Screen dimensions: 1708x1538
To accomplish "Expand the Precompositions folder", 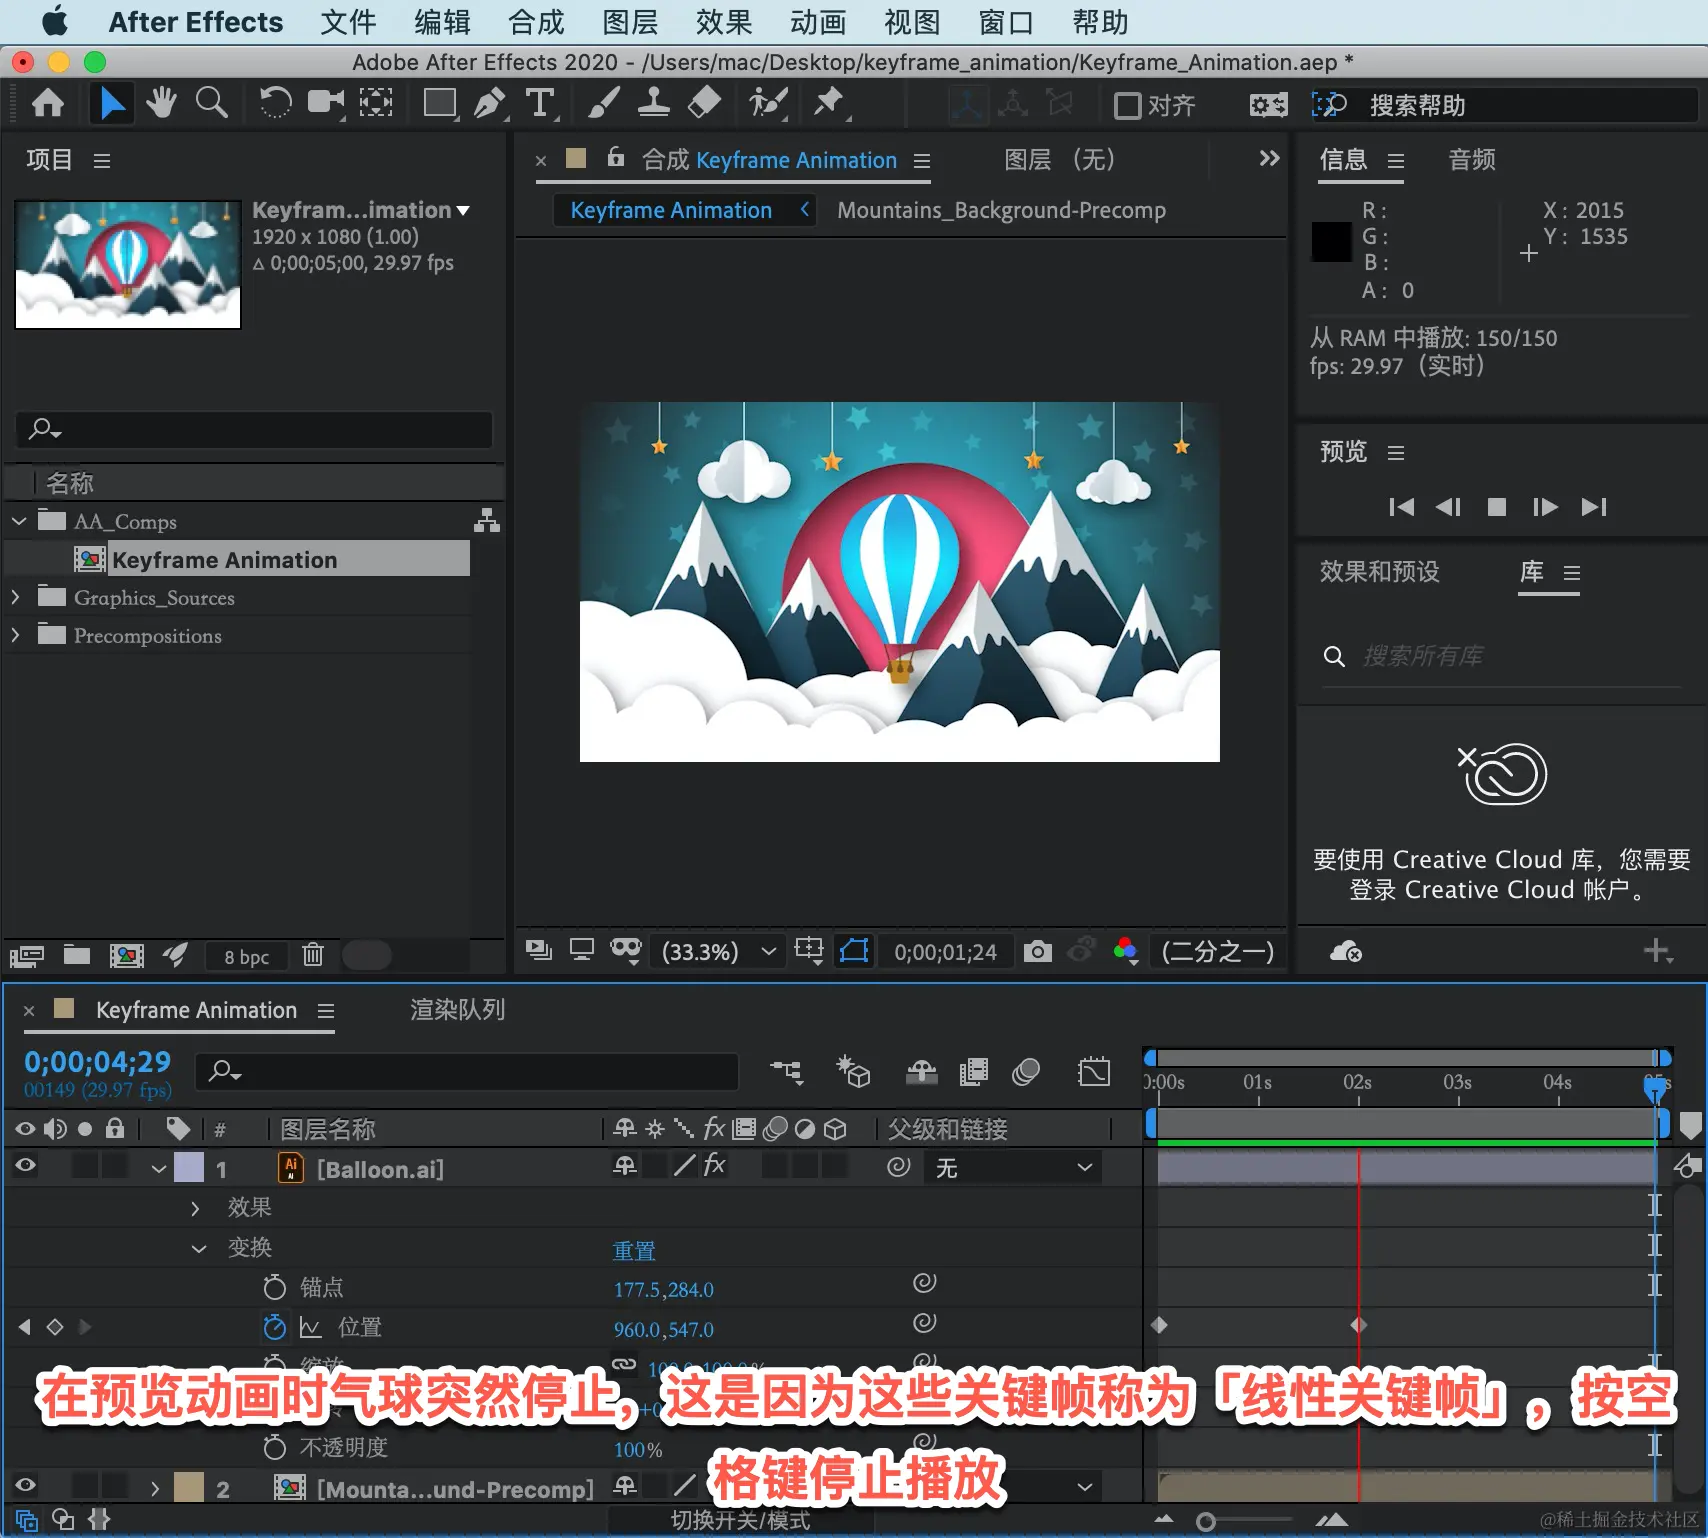I will coord(15,635).
